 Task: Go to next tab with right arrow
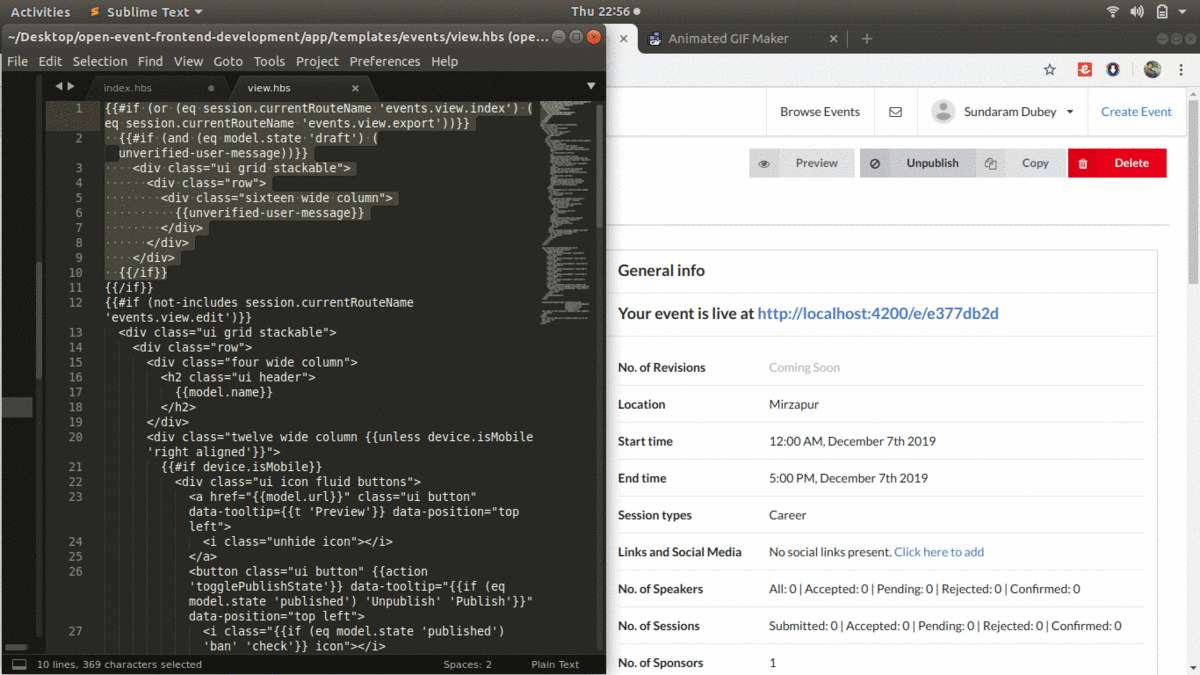pyautogui.click(x=70, y=87)
